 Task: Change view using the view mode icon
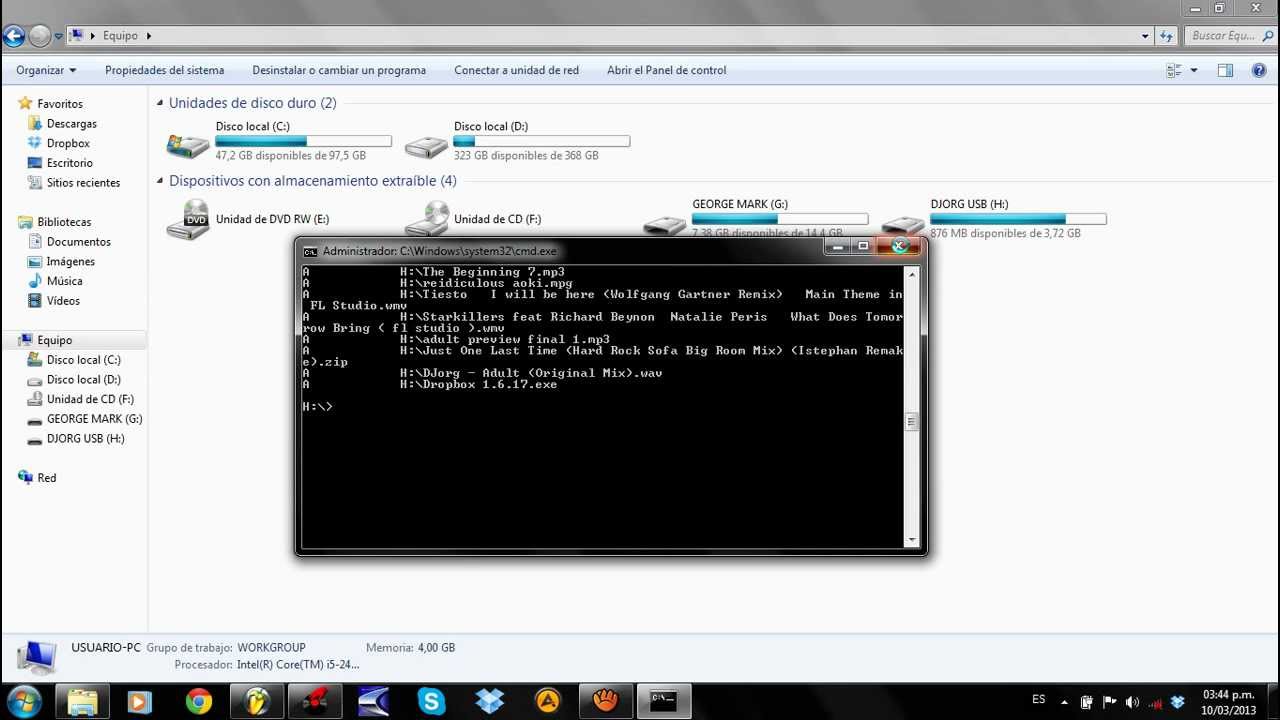tap(1174, 70)
